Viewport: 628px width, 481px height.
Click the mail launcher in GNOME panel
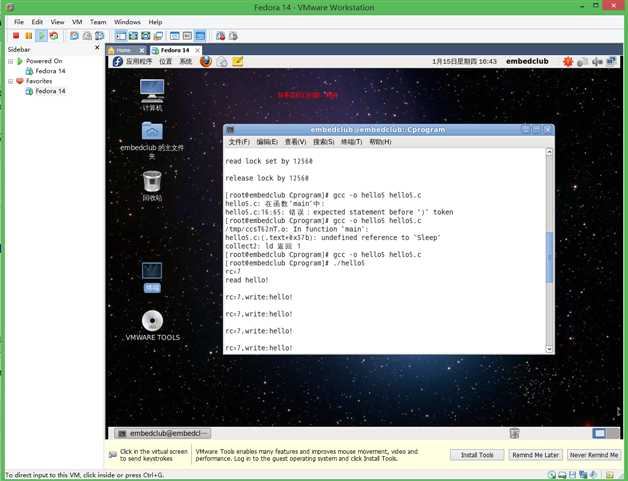point(222,62)
